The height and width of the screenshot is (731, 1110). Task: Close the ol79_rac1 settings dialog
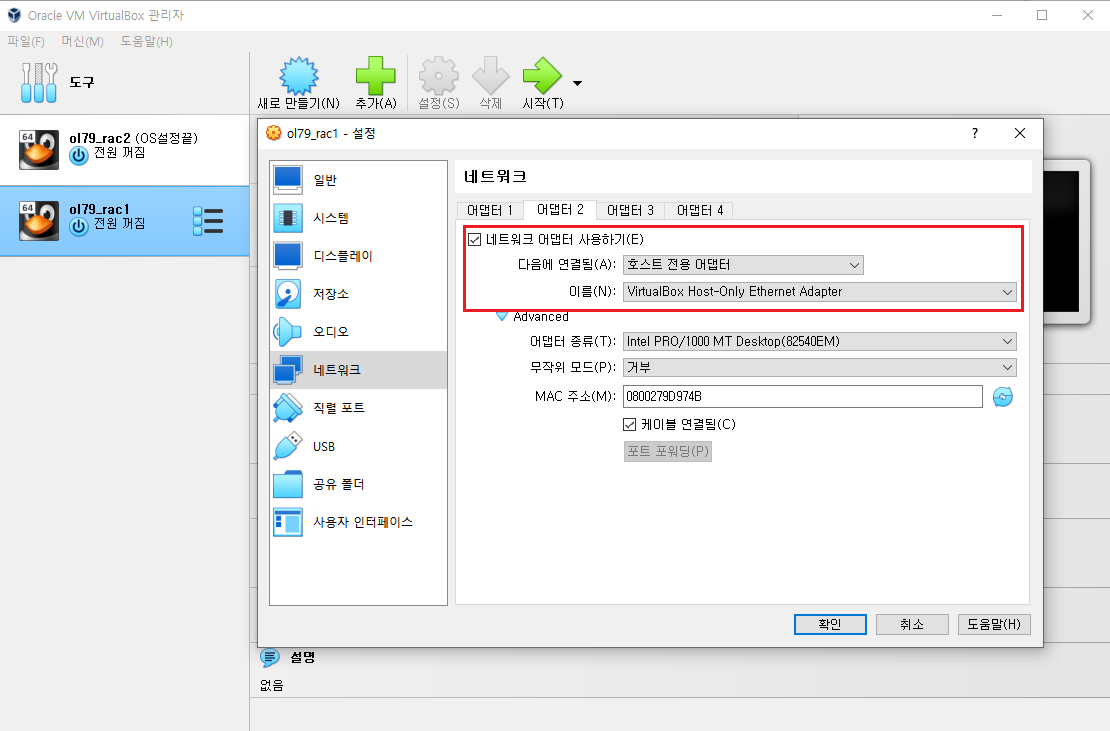[x=1019, y=133]
